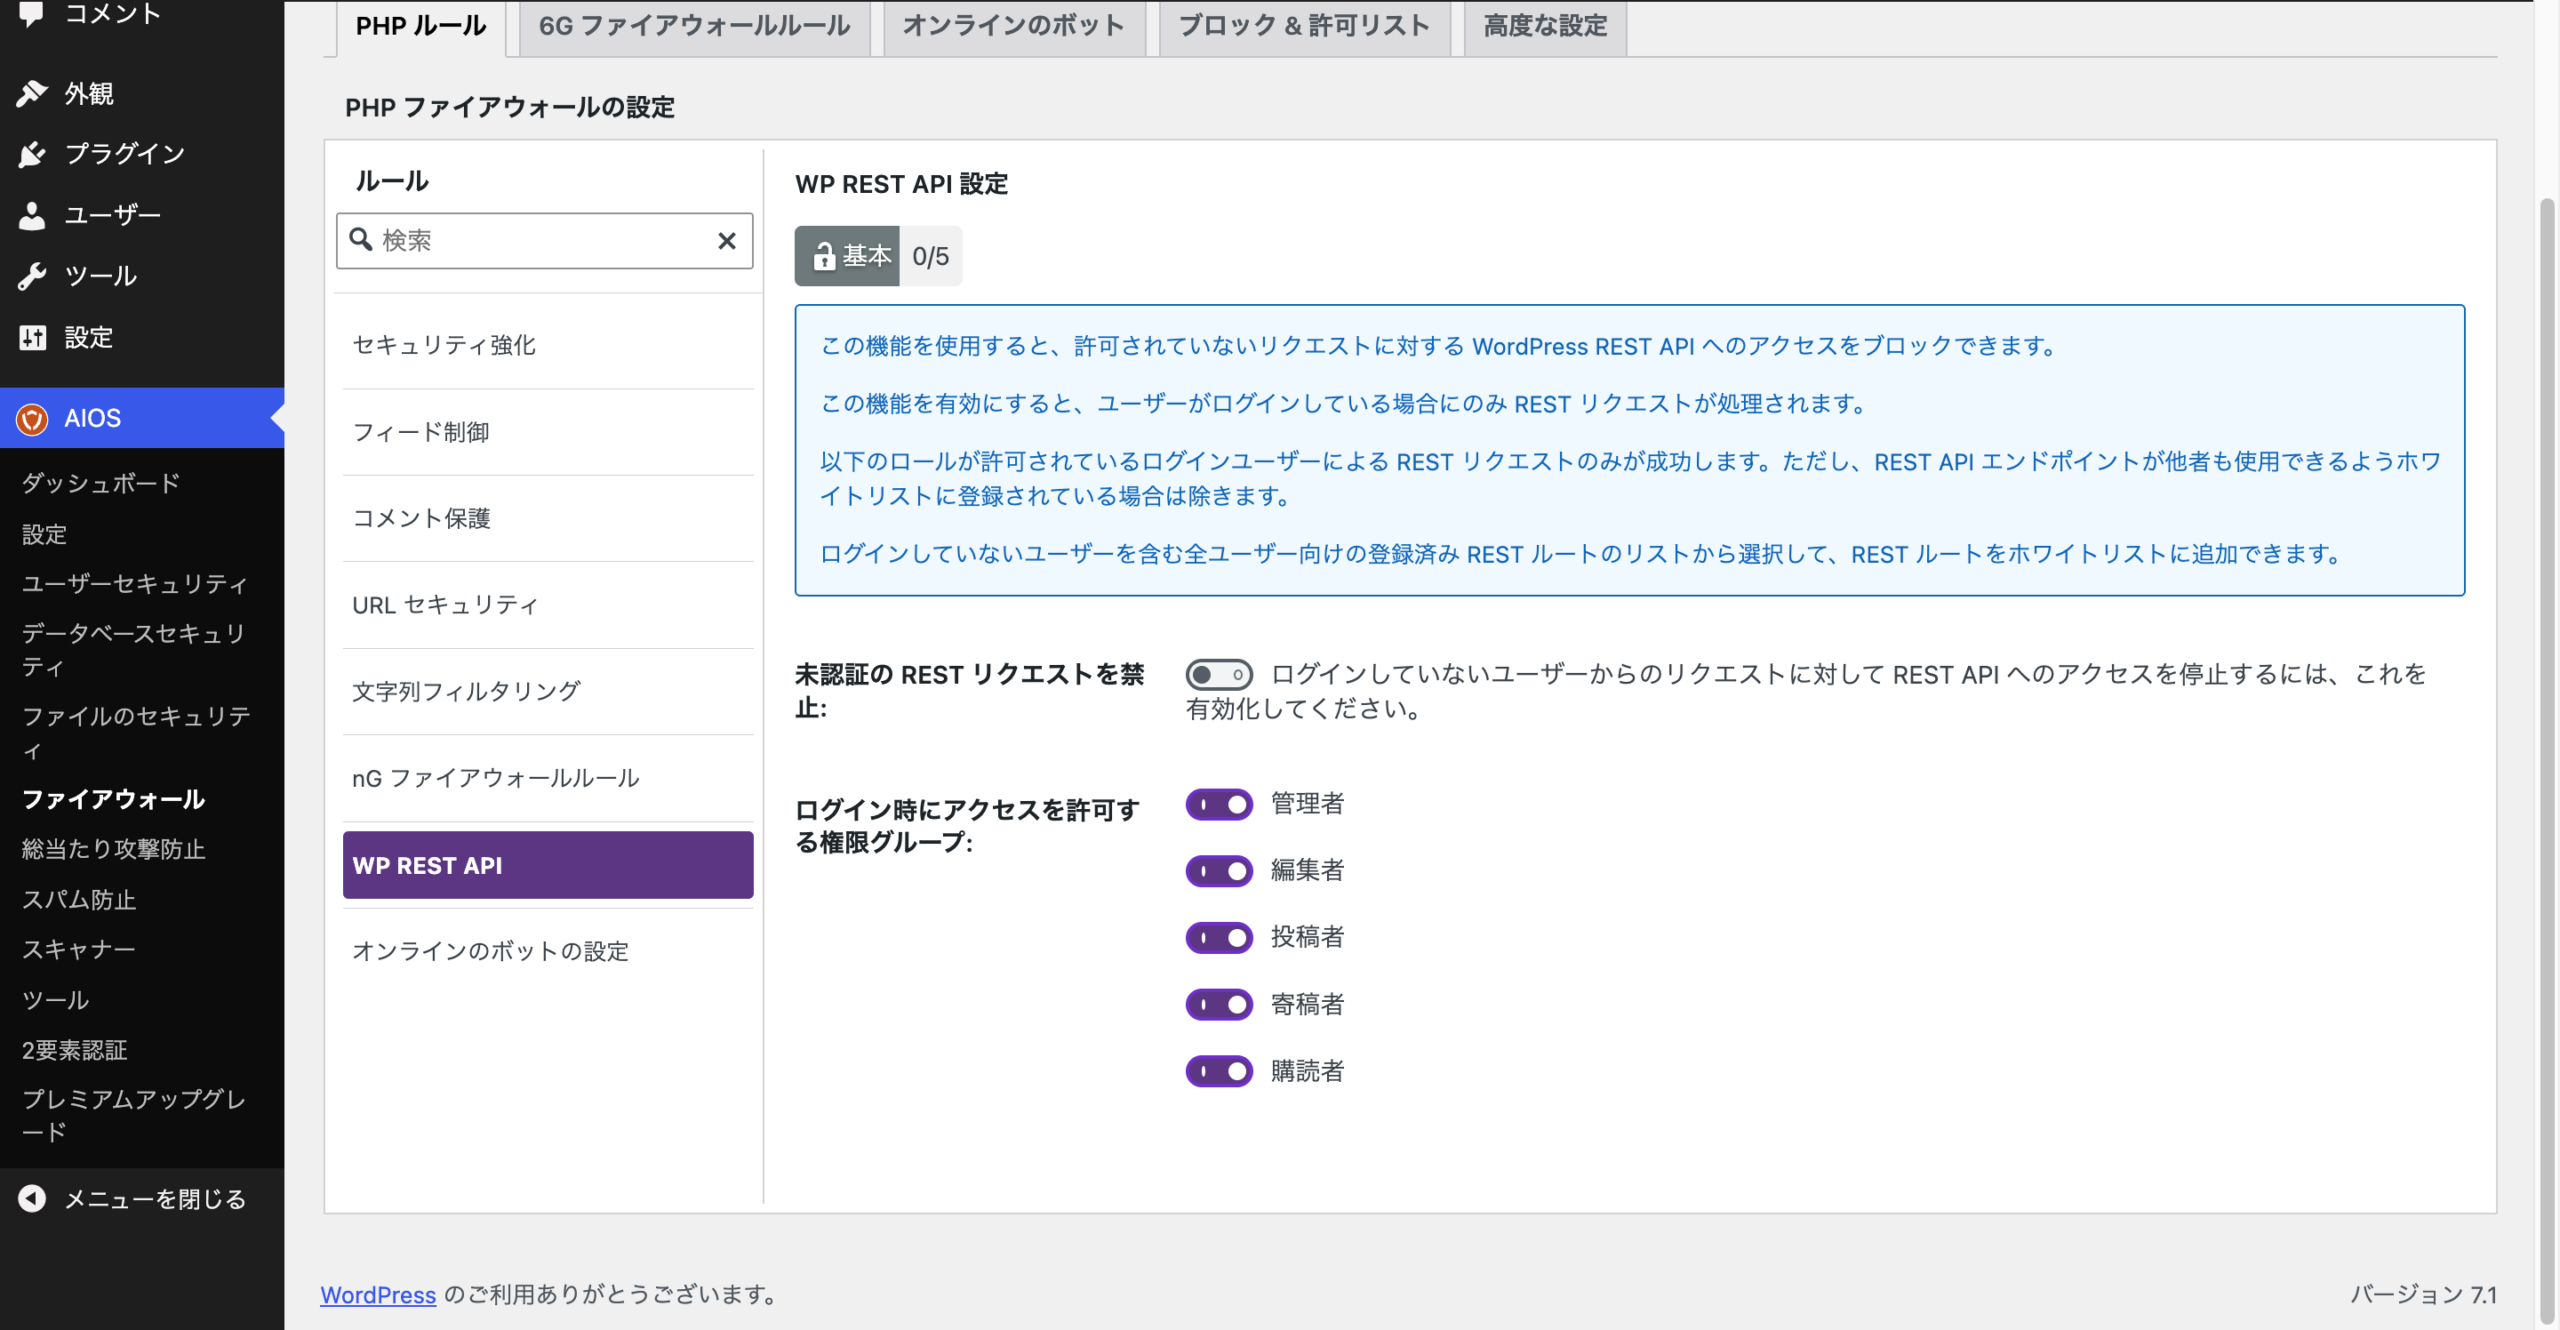Open the WordPress footer link
The image size is (2560, 1330).
(x=378, y=1294)
